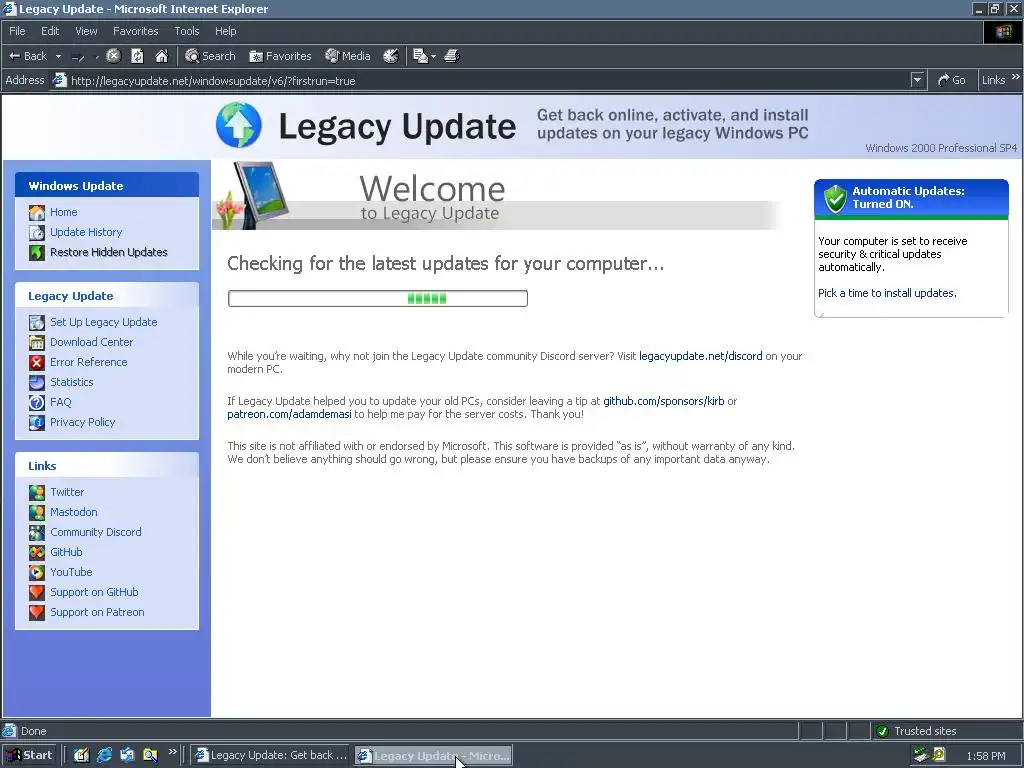
Task: Click the Mail toolbar icon
Action: click(421, 56)
